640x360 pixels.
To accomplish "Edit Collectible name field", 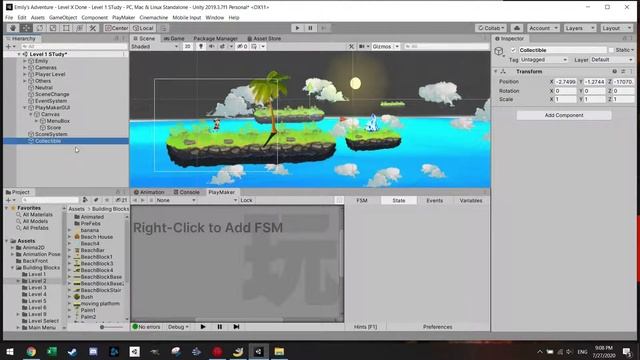I will (562, 50).
